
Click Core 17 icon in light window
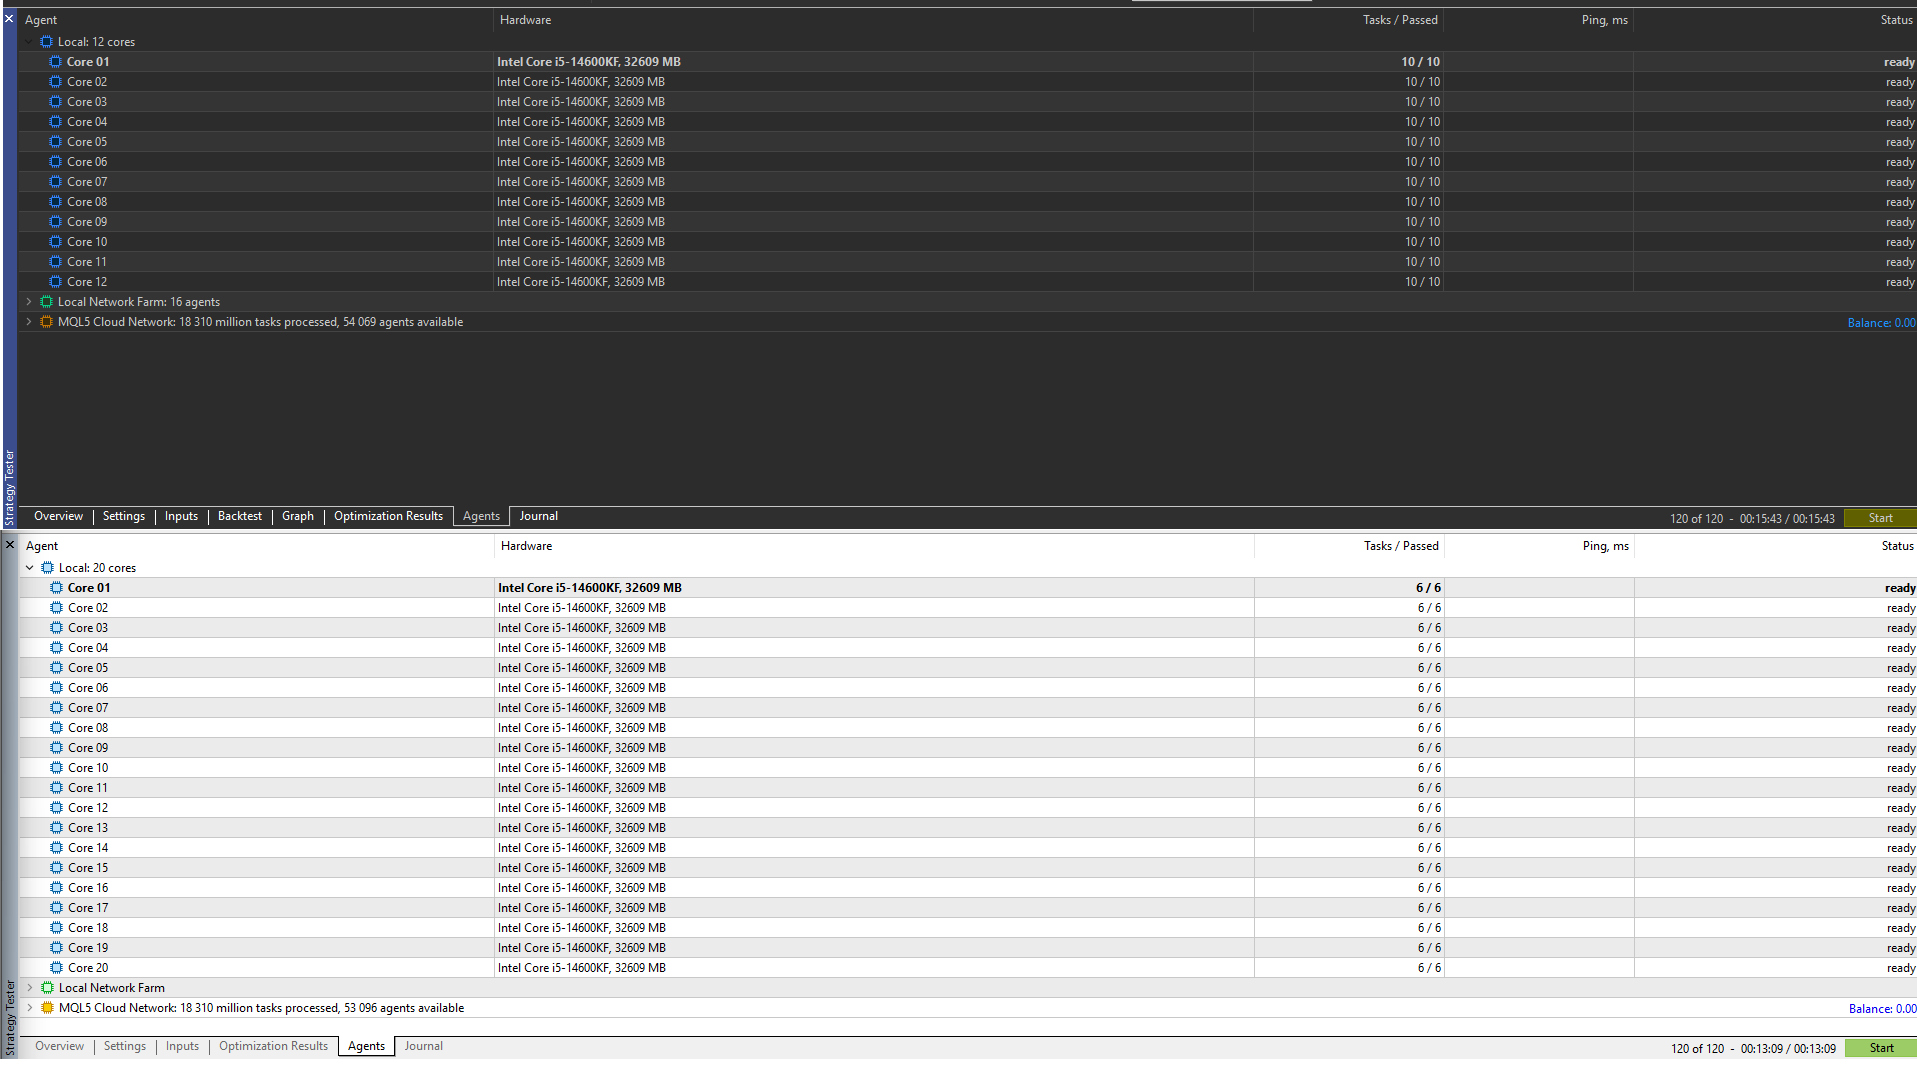[57, 908]
